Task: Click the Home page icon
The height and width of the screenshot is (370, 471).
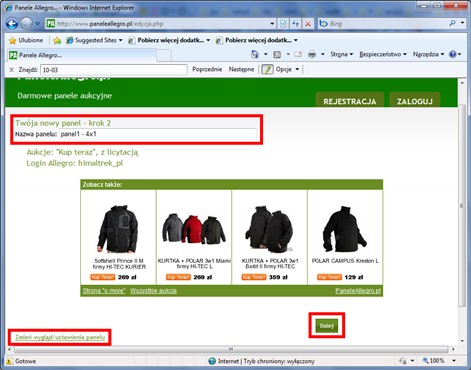Action: tap(255, 54)
